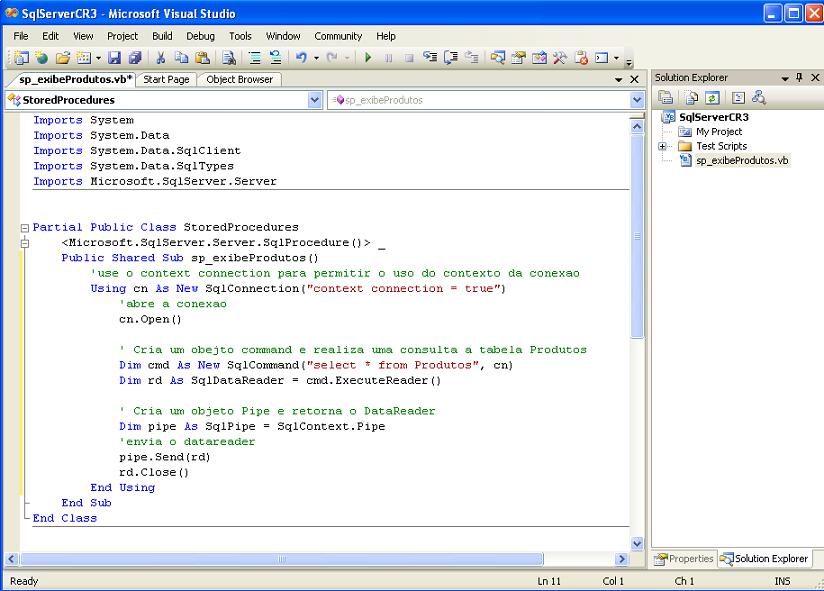Close the Solution Explorer panel
Image resolution: width=824 pixels, height=591 pixels.
point(815,77)
